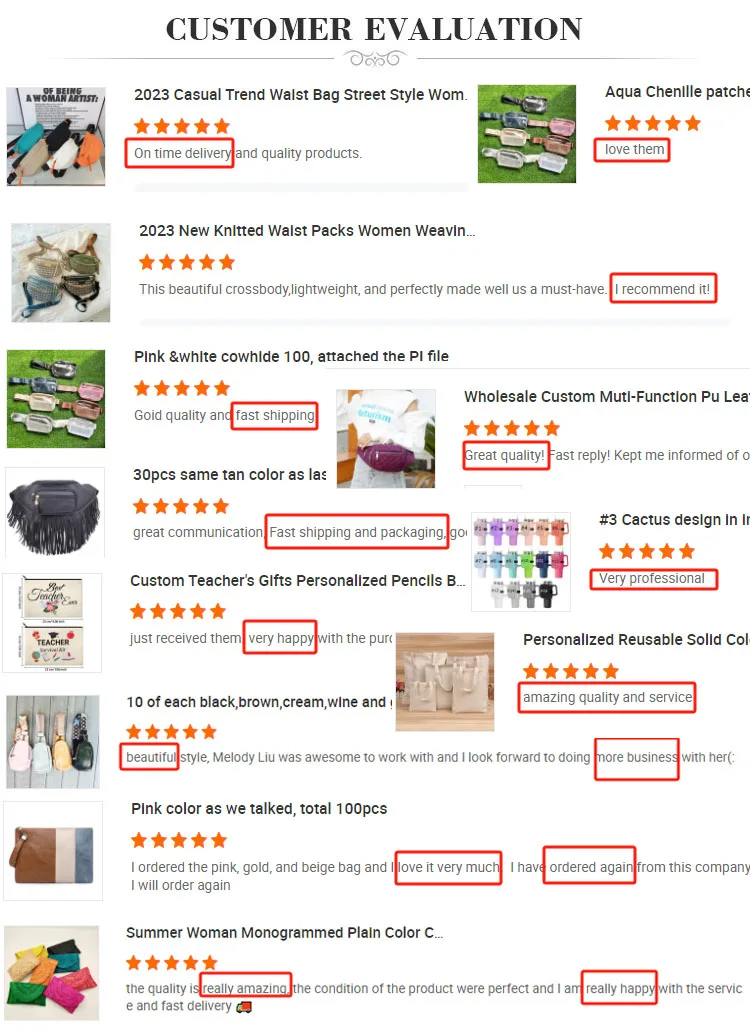
Task: Click the stars below Personalized Reusable Solid
Action: [x=571, y=671]
